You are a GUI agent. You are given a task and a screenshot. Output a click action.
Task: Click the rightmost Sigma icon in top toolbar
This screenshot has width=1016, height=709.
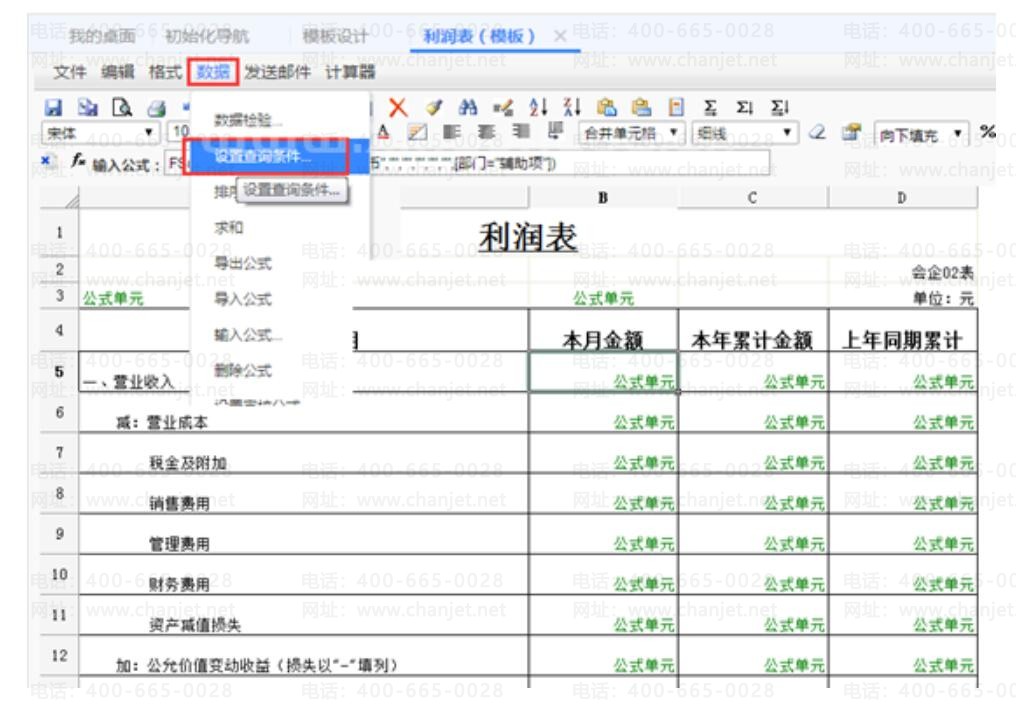[x=779, y=108]
